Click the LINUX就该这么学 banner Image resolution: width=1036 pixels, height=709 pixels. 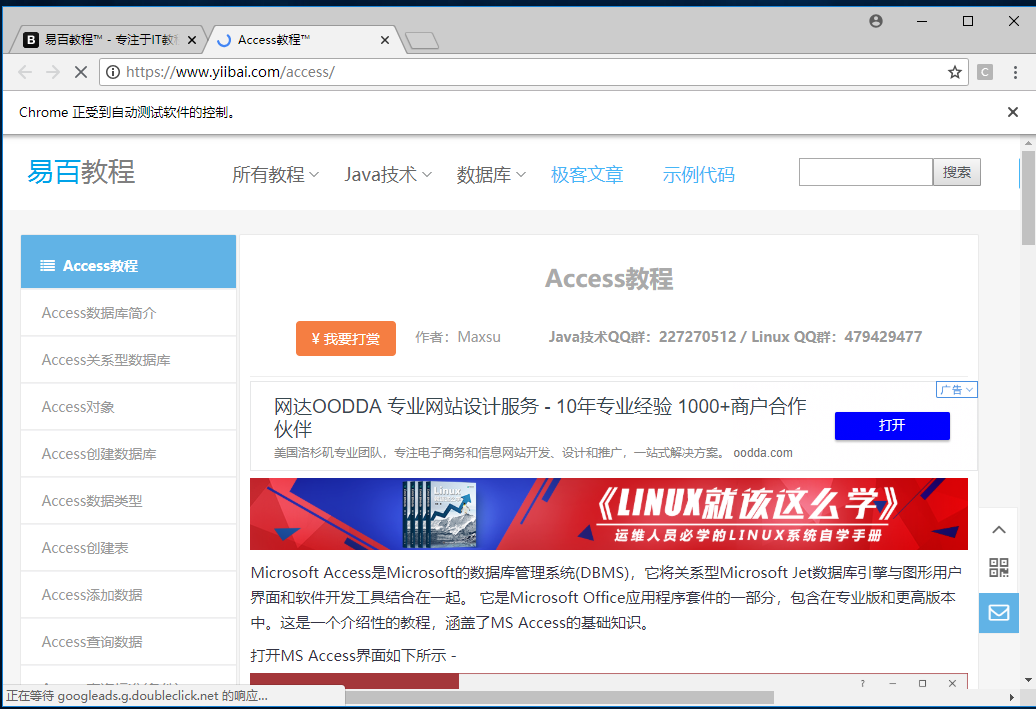point(609,513)
